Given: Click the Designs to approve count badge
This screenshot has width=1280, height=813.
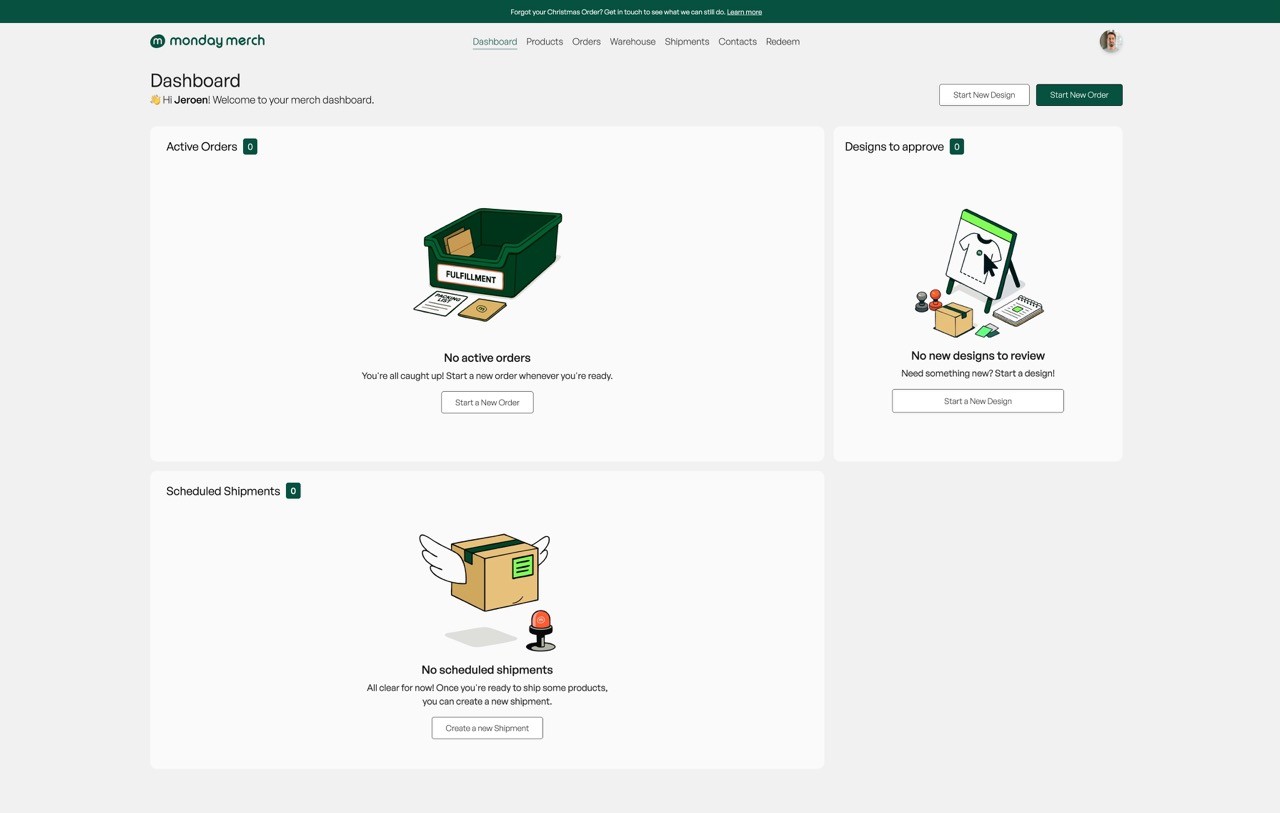Looking at the screenshot, I should click(957, 146).
